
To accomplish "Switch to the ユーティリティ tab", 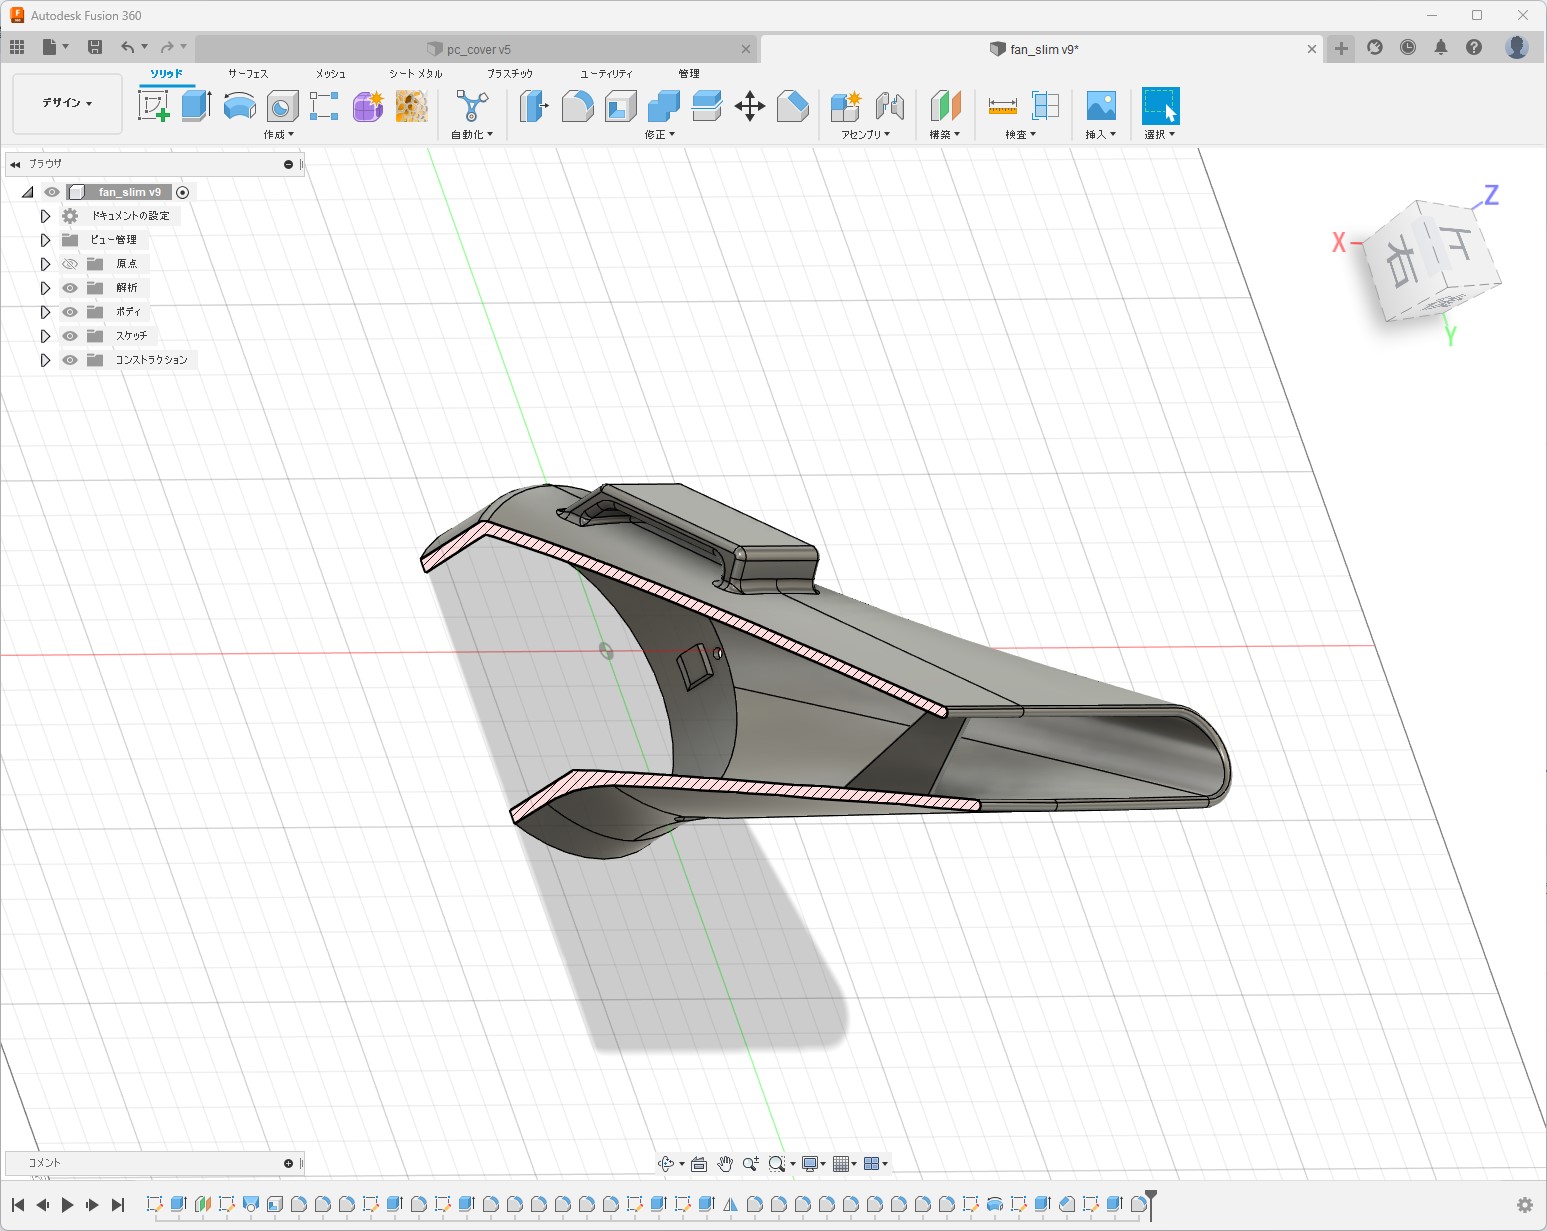I will (x=607, y=74).
